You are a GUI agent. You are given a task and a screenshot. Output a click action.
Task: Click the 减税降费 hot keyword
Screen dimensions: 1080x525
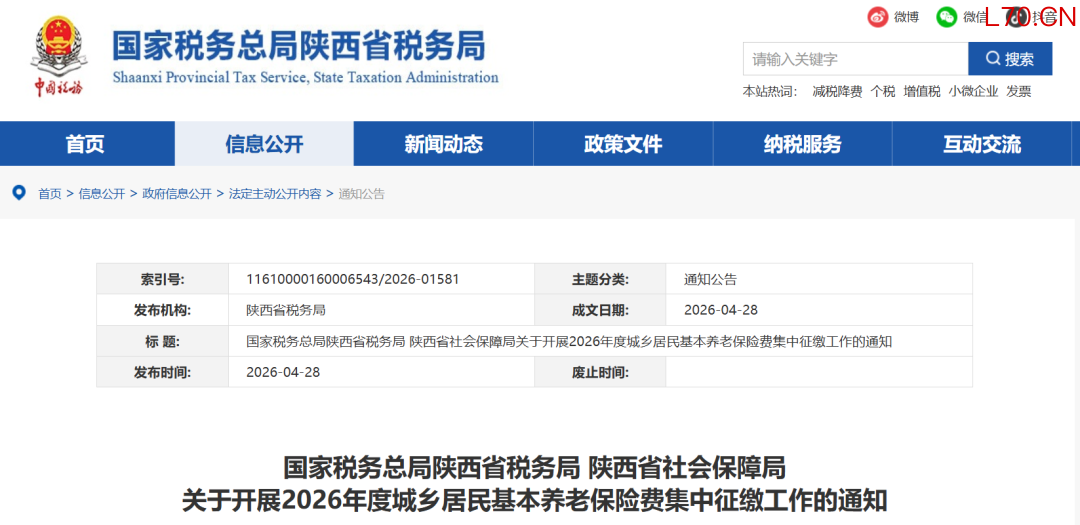coord(837,91)
